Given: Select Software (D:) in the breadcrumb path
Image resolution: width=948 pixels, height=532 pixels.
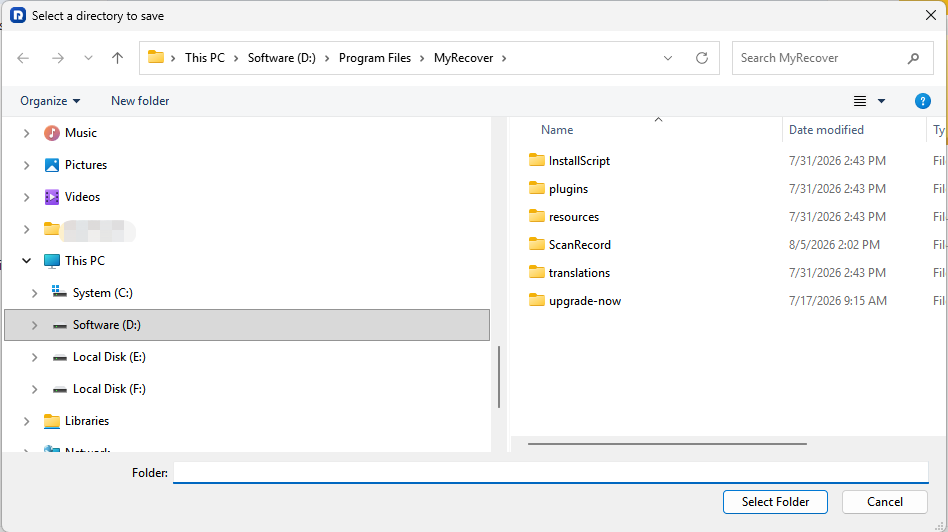Looking at the screenshot, I should coord(282,58).
